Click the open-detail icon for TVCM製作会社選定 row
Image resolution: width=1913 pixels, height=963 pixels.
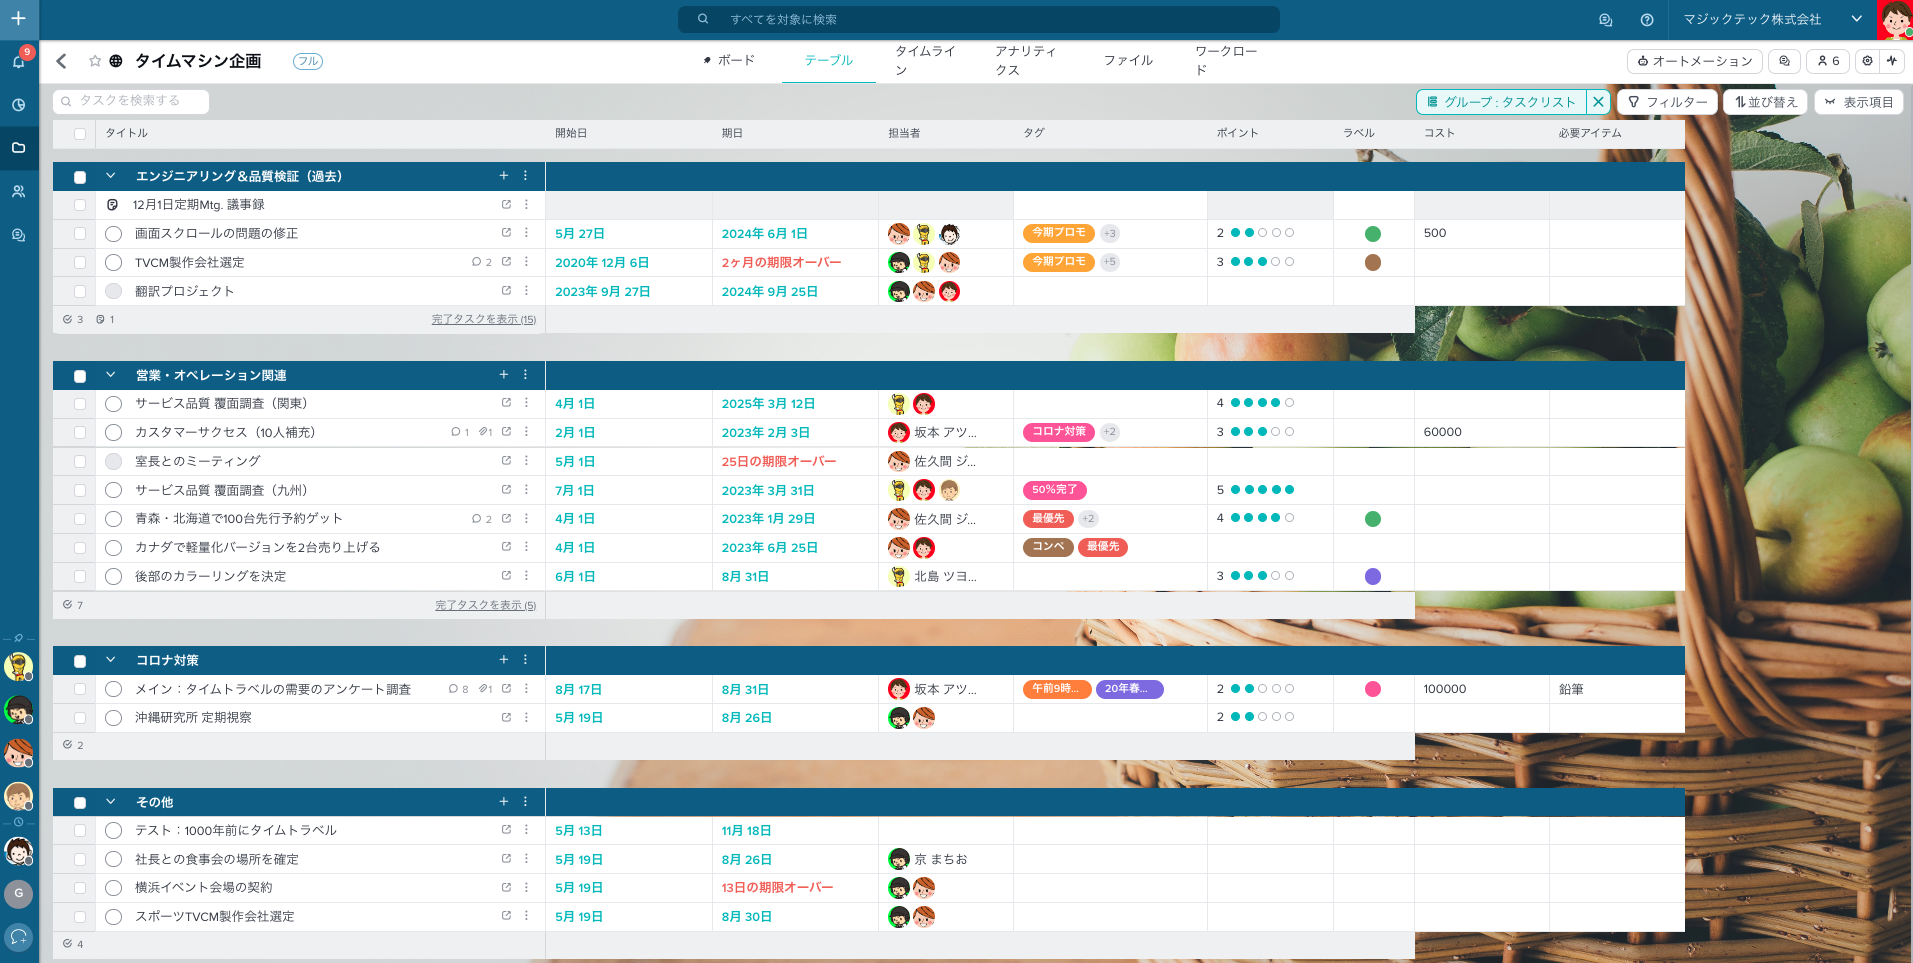tap(506, 262)
